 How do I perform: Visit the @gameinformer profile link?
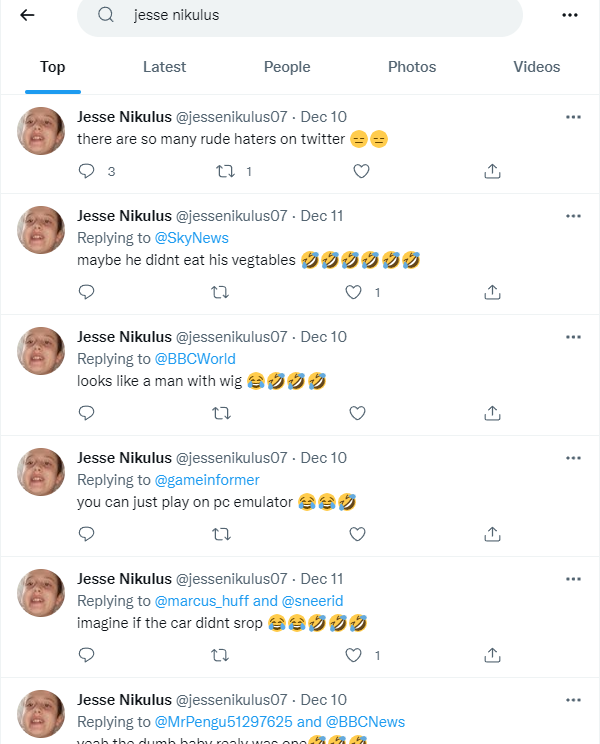pyautogui.click(x=207, y=480)
